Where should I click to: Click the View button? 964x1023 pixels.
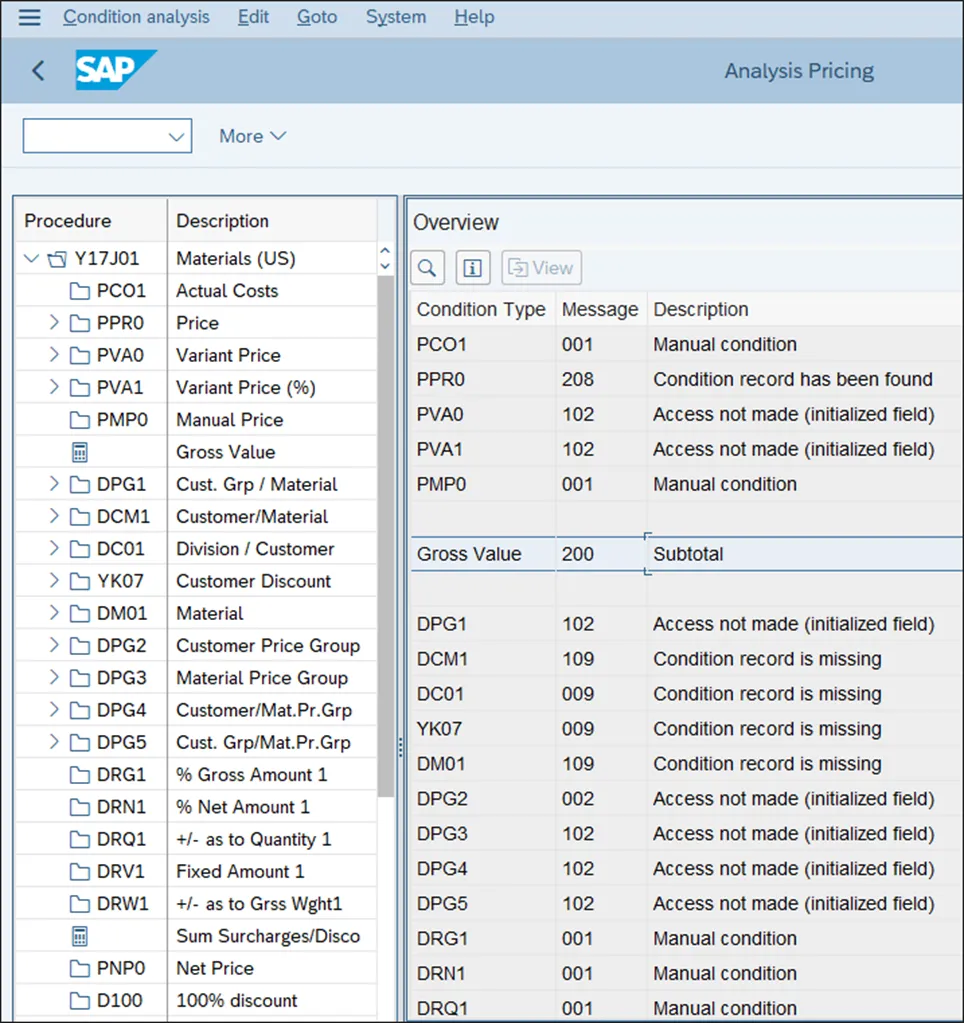pos(541,268)
